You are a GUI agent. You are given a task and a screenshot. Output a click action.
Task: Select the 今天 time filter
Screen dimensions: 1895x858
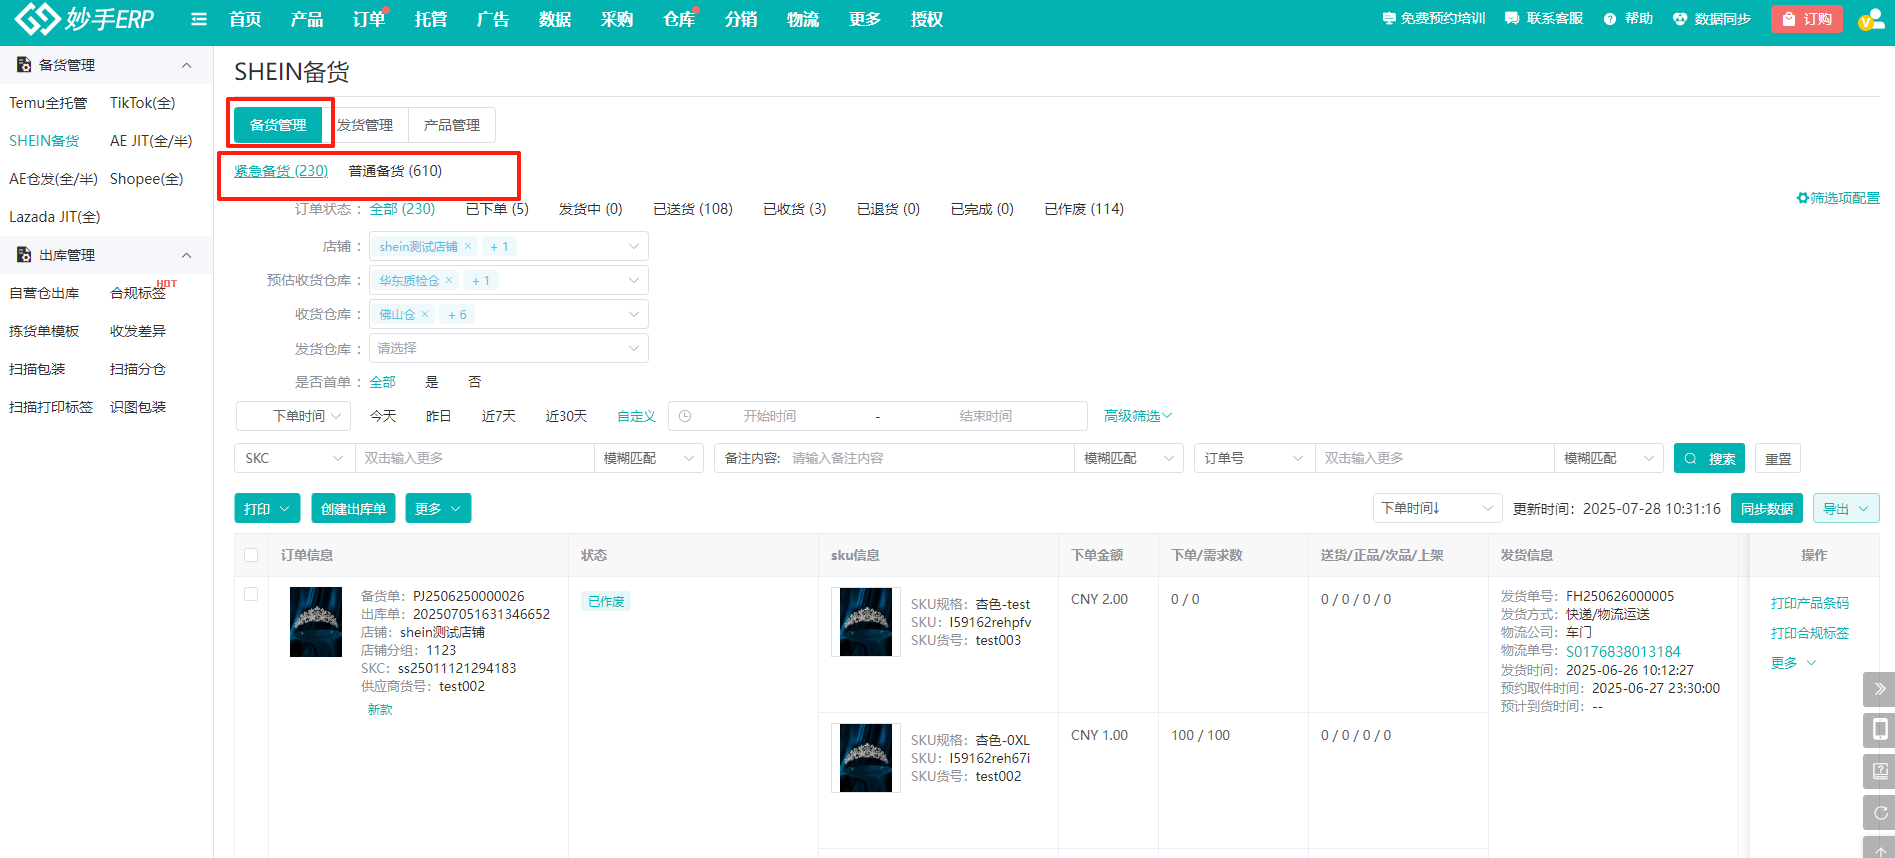point(383,416)
